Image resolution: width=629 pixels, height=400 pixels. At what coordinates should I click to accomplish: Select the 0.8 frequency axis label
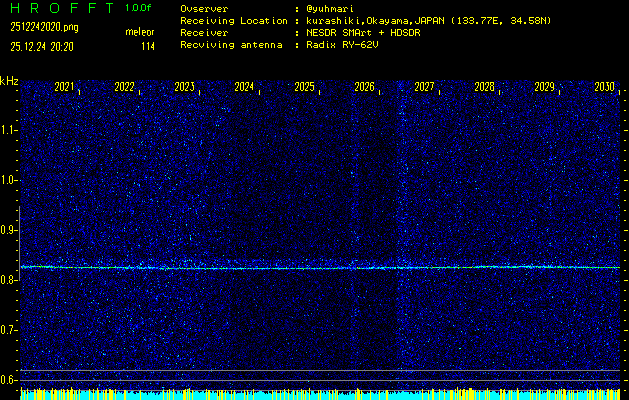[9, 280]
